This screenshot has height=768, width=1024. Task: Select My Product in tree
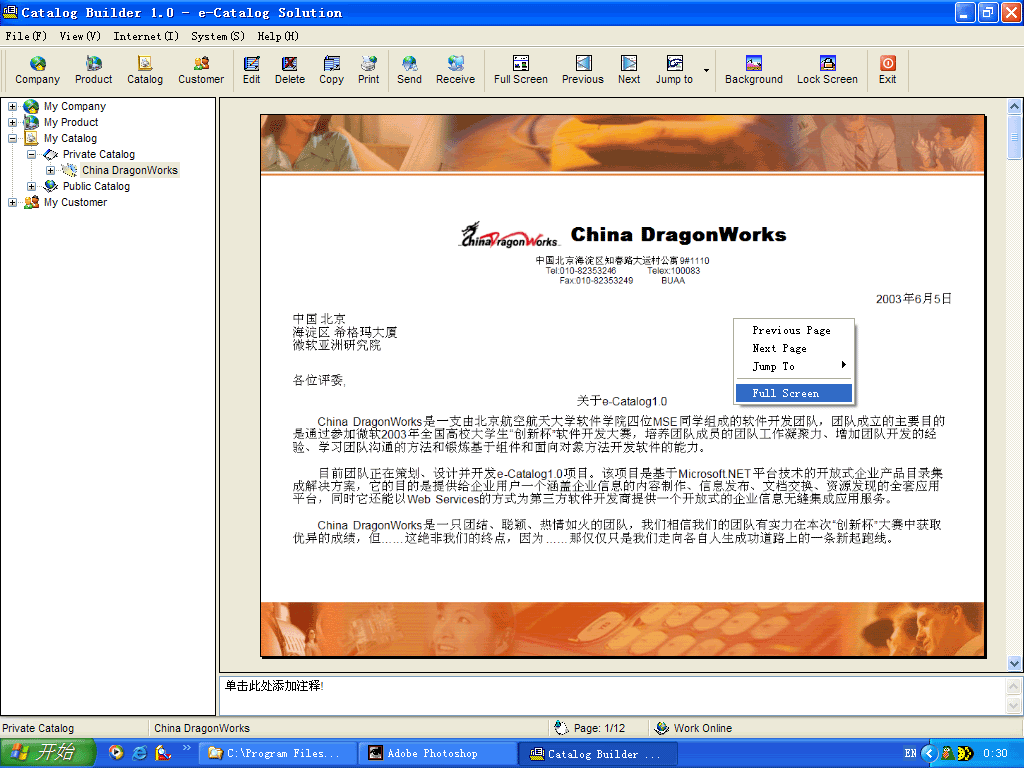pos(71,122)
